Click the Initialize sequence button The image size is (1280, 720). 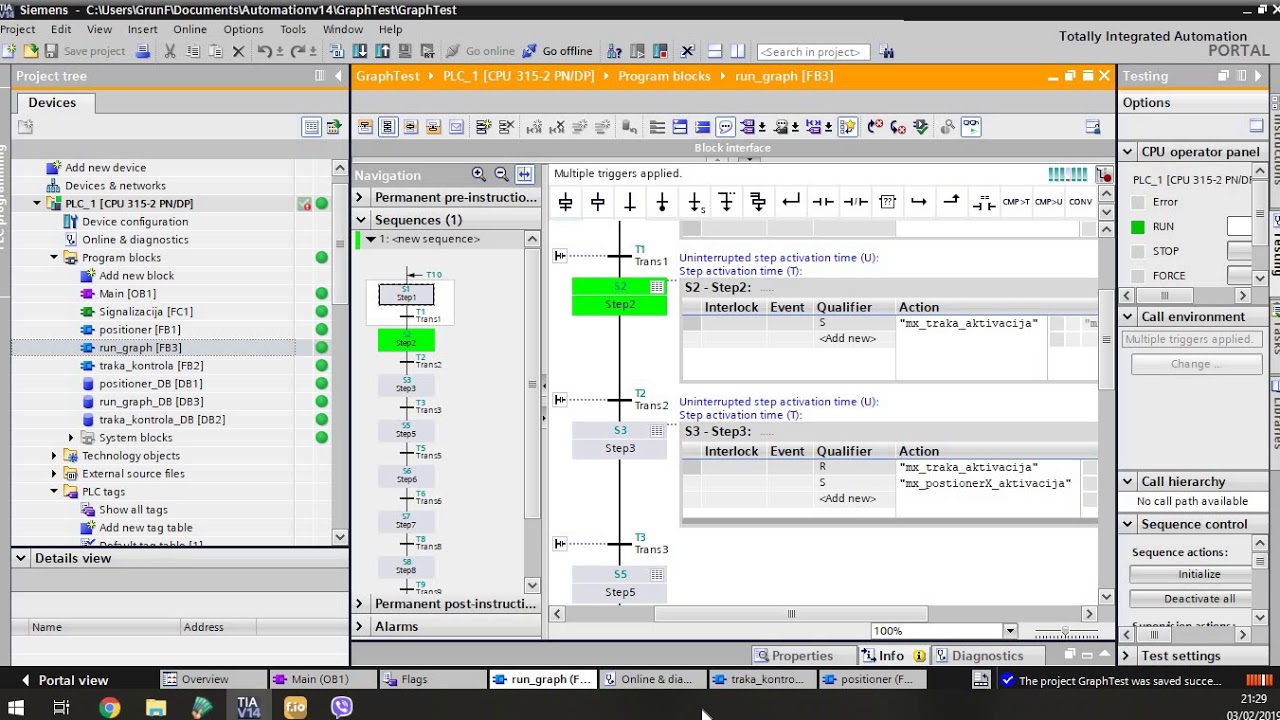coord(1198,574)
